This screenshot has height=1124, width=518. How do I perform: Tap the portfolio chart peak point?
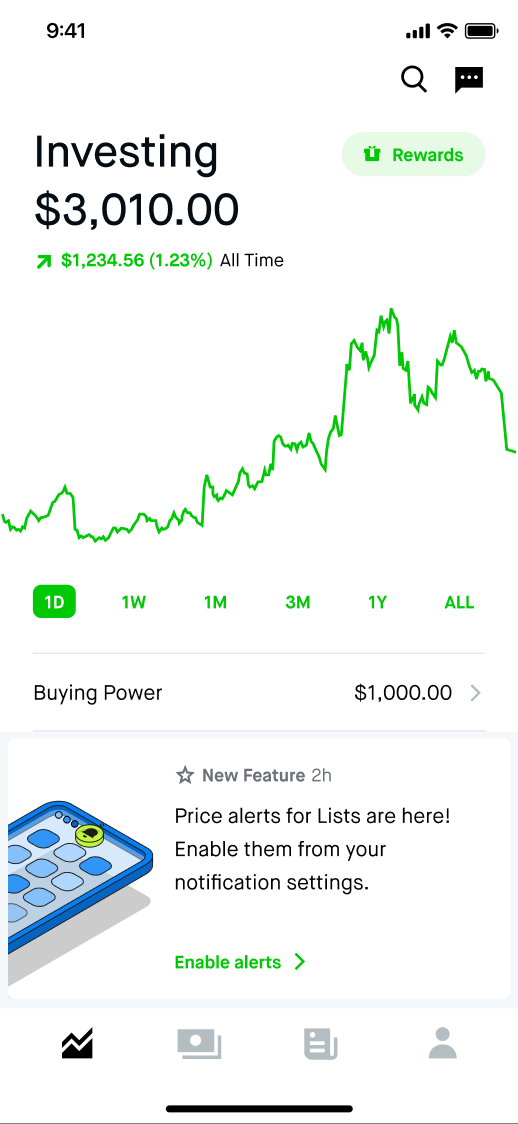point(391,310)
